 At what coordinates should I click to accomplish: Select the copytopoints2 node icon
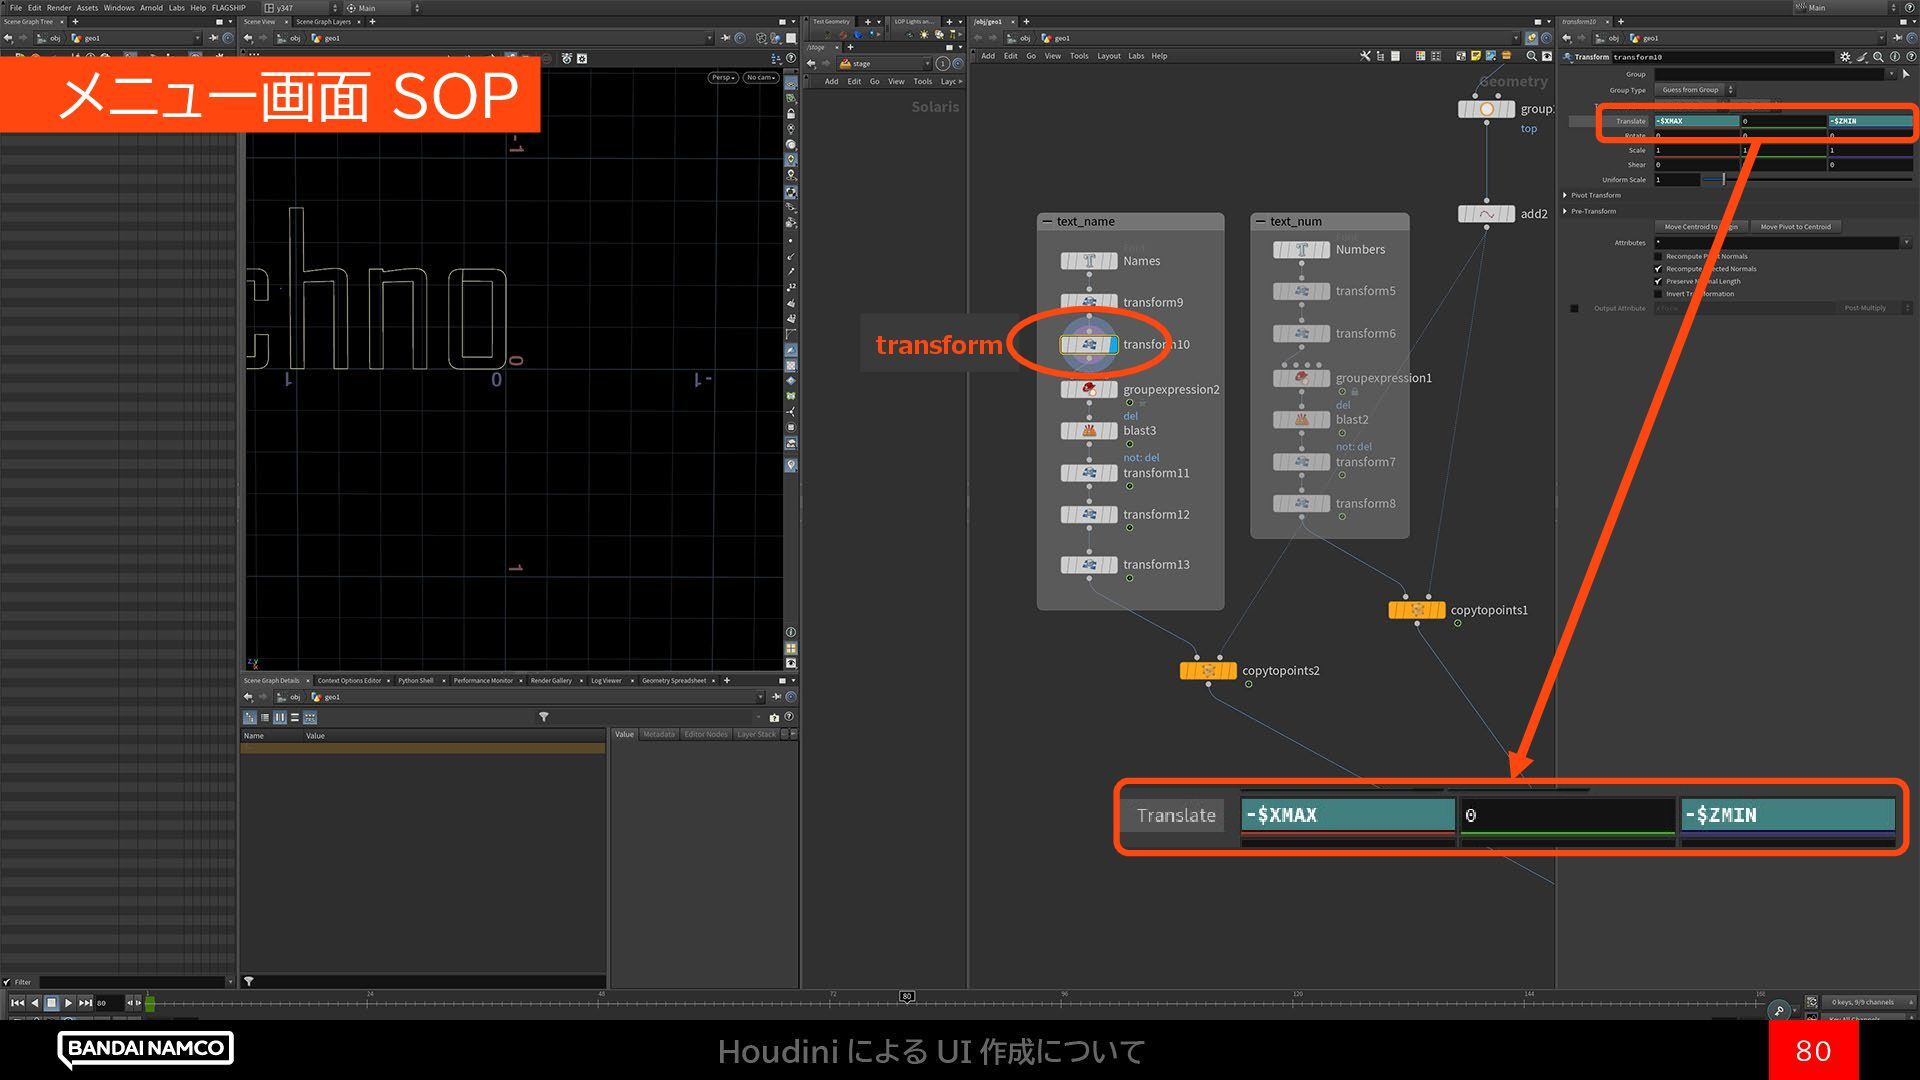1208,671
